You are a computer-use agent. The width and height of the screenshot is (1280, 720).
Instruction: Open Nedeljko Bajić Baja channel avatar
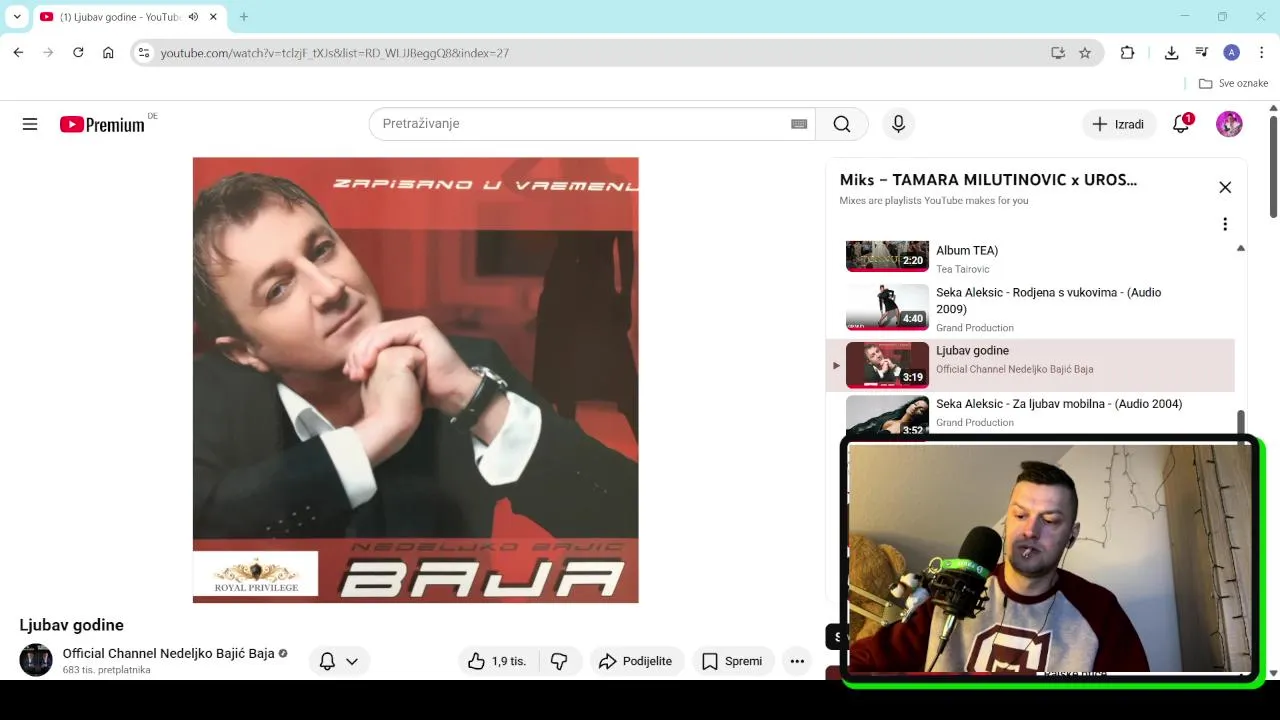click(x=36, y=660)
